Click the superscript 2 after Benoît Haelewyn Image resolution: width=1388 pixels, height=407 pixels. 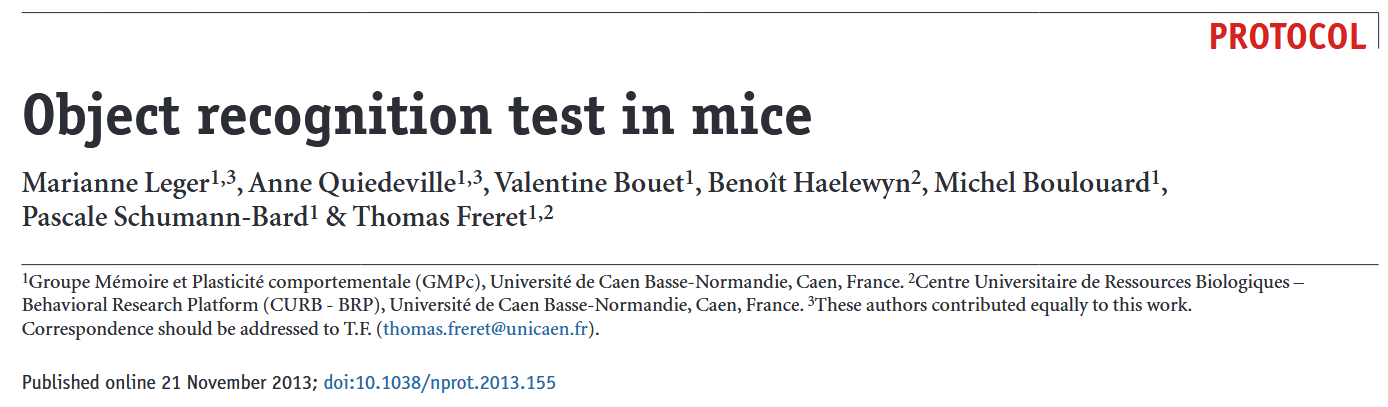[915, 180]
